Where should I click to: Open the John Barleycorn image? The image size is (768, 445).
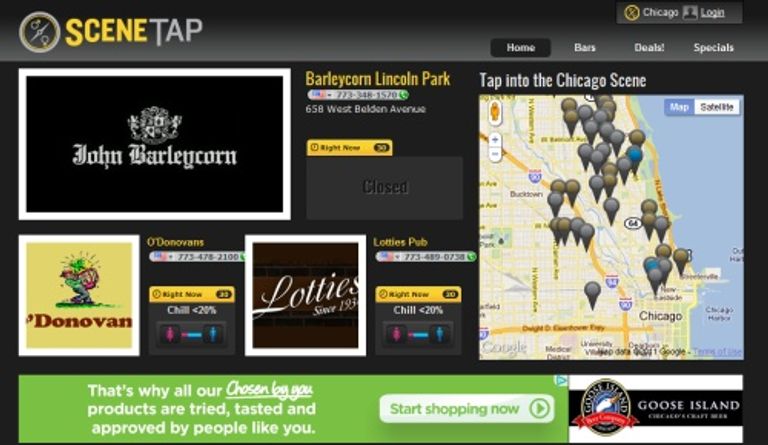point(154,144)
